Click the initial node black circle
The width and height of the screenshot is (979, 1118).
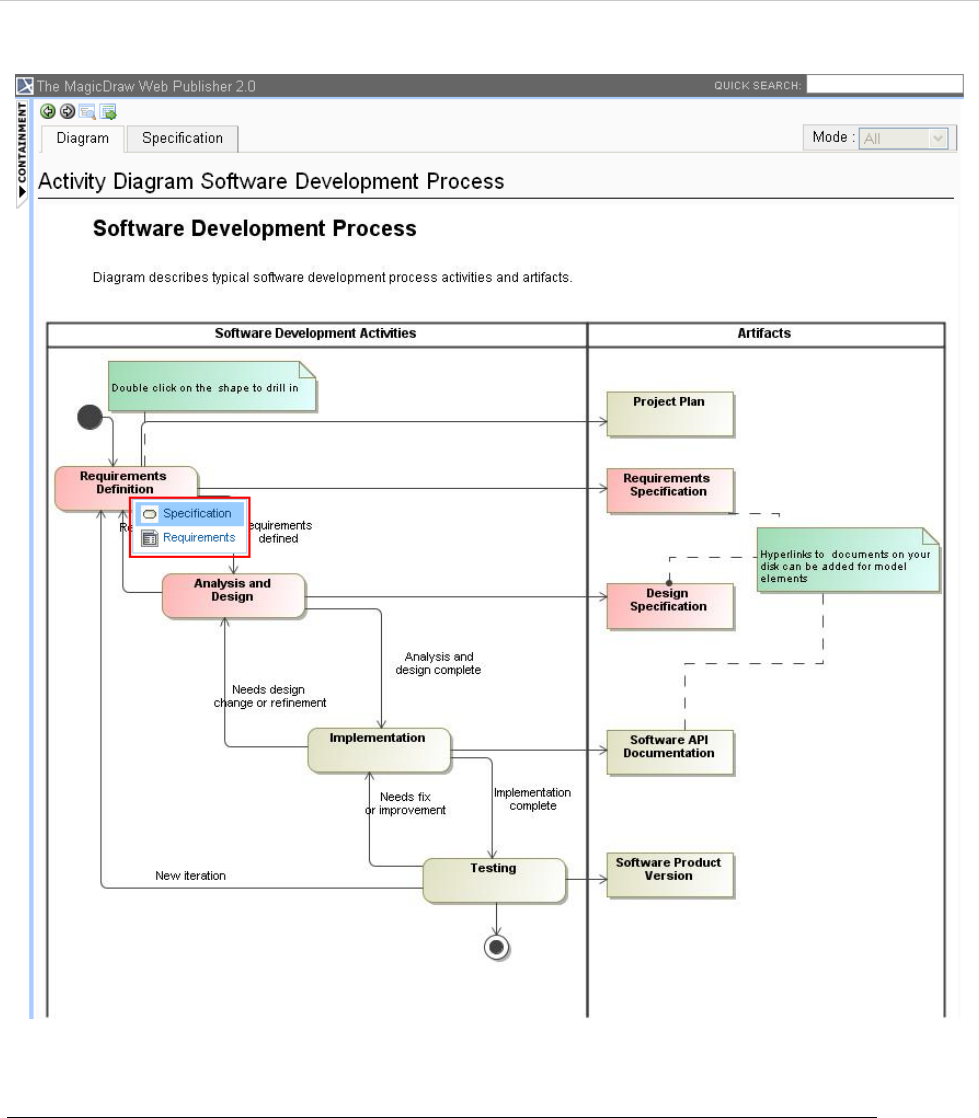tap(90, 417)
